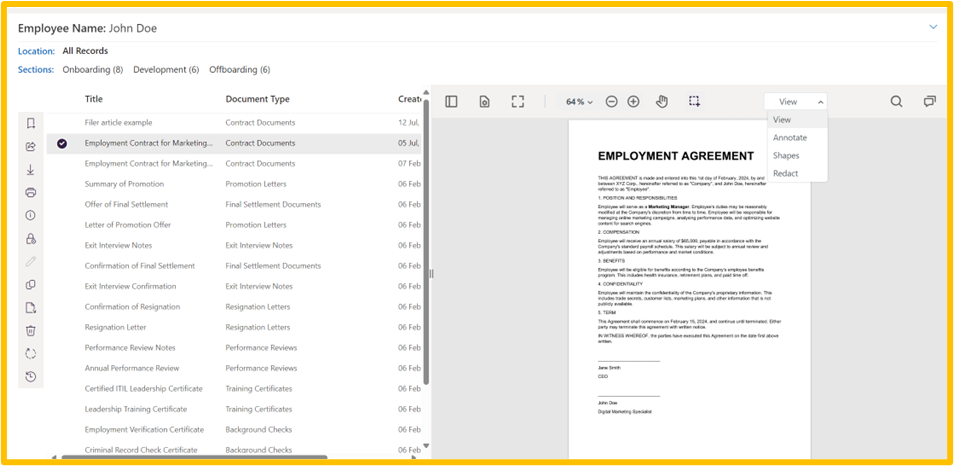Activate the marquee area selection tool
Screen dimensions: 954x466
point(694,101)
